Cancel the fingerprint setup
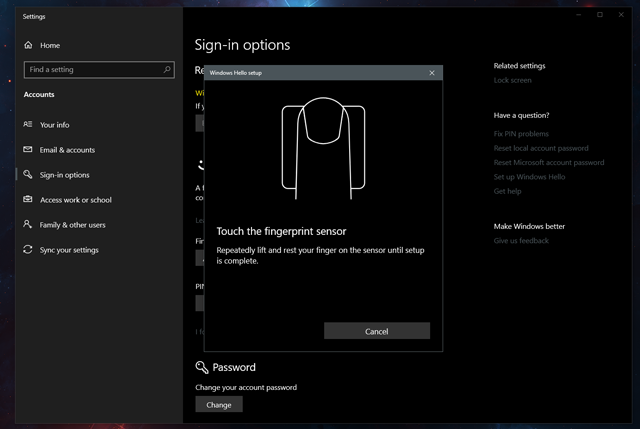Viewport: 640px width, 429px height. [x=377, y=331]
